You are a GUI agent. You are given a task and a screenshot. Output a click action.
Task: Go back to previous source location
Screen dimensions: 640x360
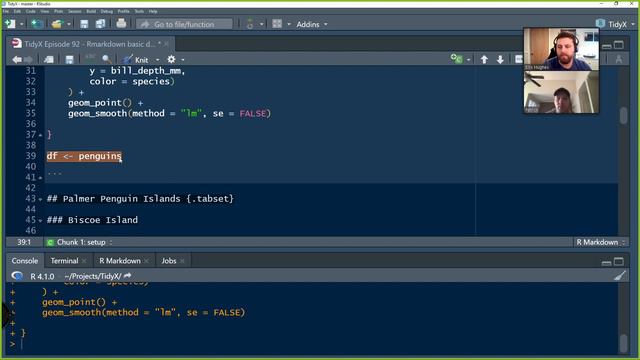click(x=17, y=60)
